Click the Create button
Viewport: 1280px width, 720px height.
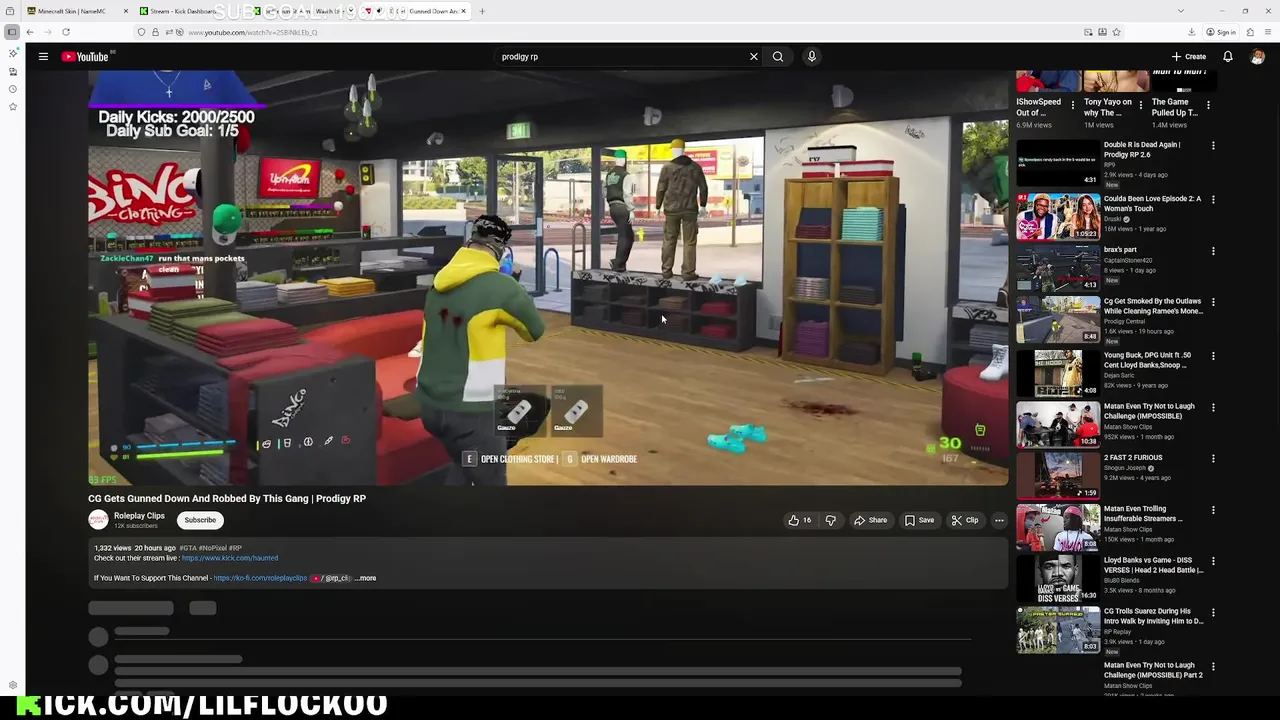[x=1189, y=57]
